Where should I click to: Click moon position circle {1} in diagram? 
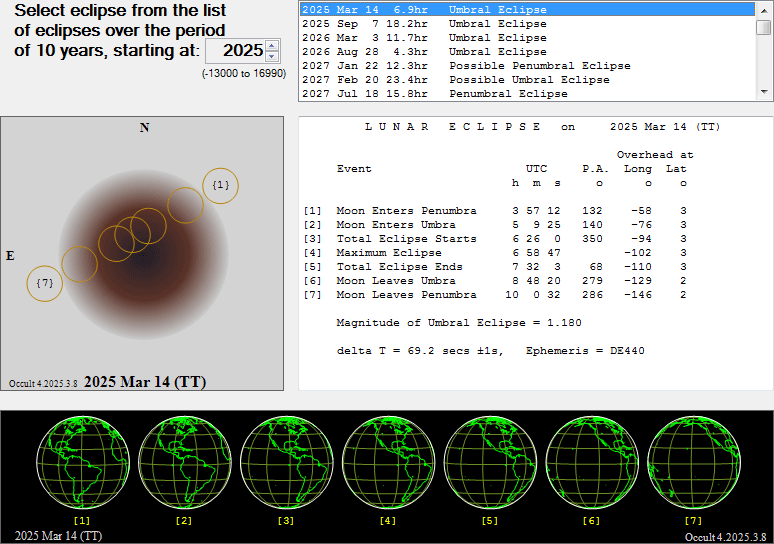(x=221, y=185)
